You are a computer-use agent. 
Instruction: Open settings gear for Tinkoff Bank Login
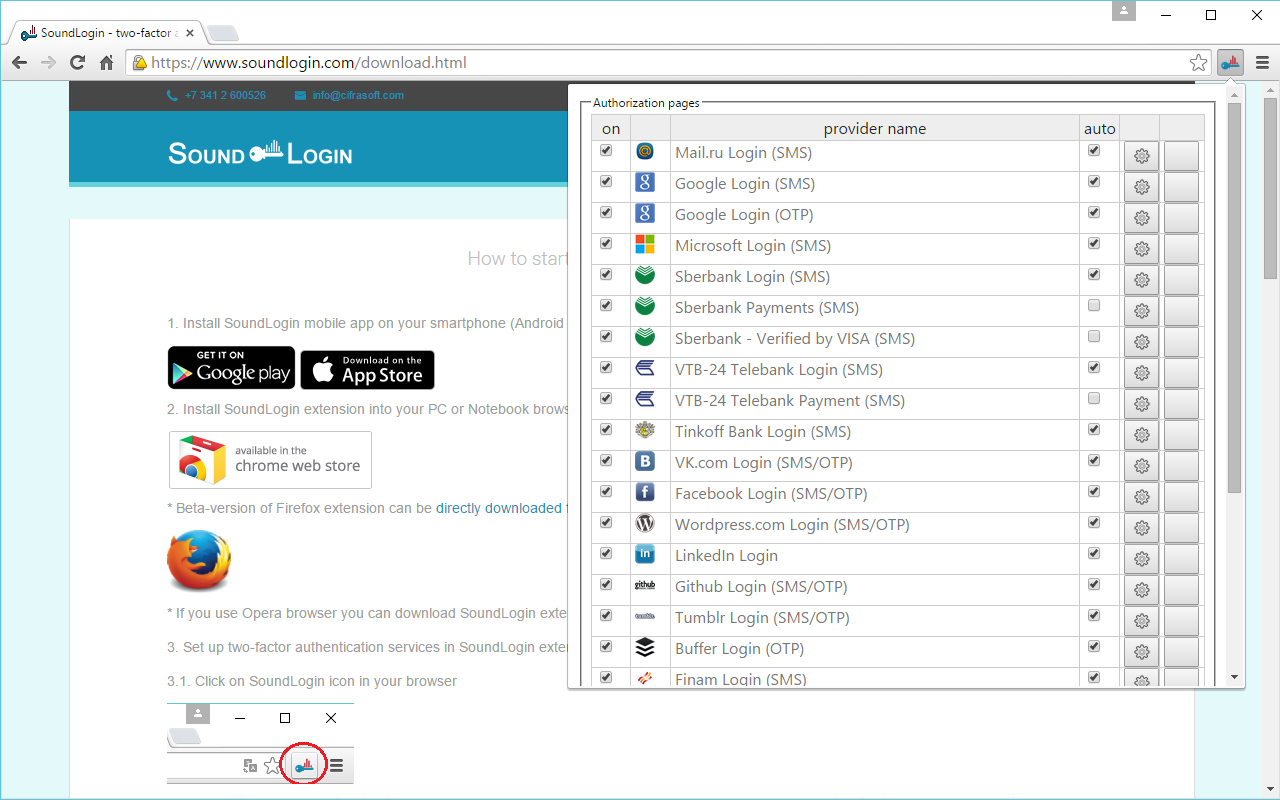(1141, 435)
